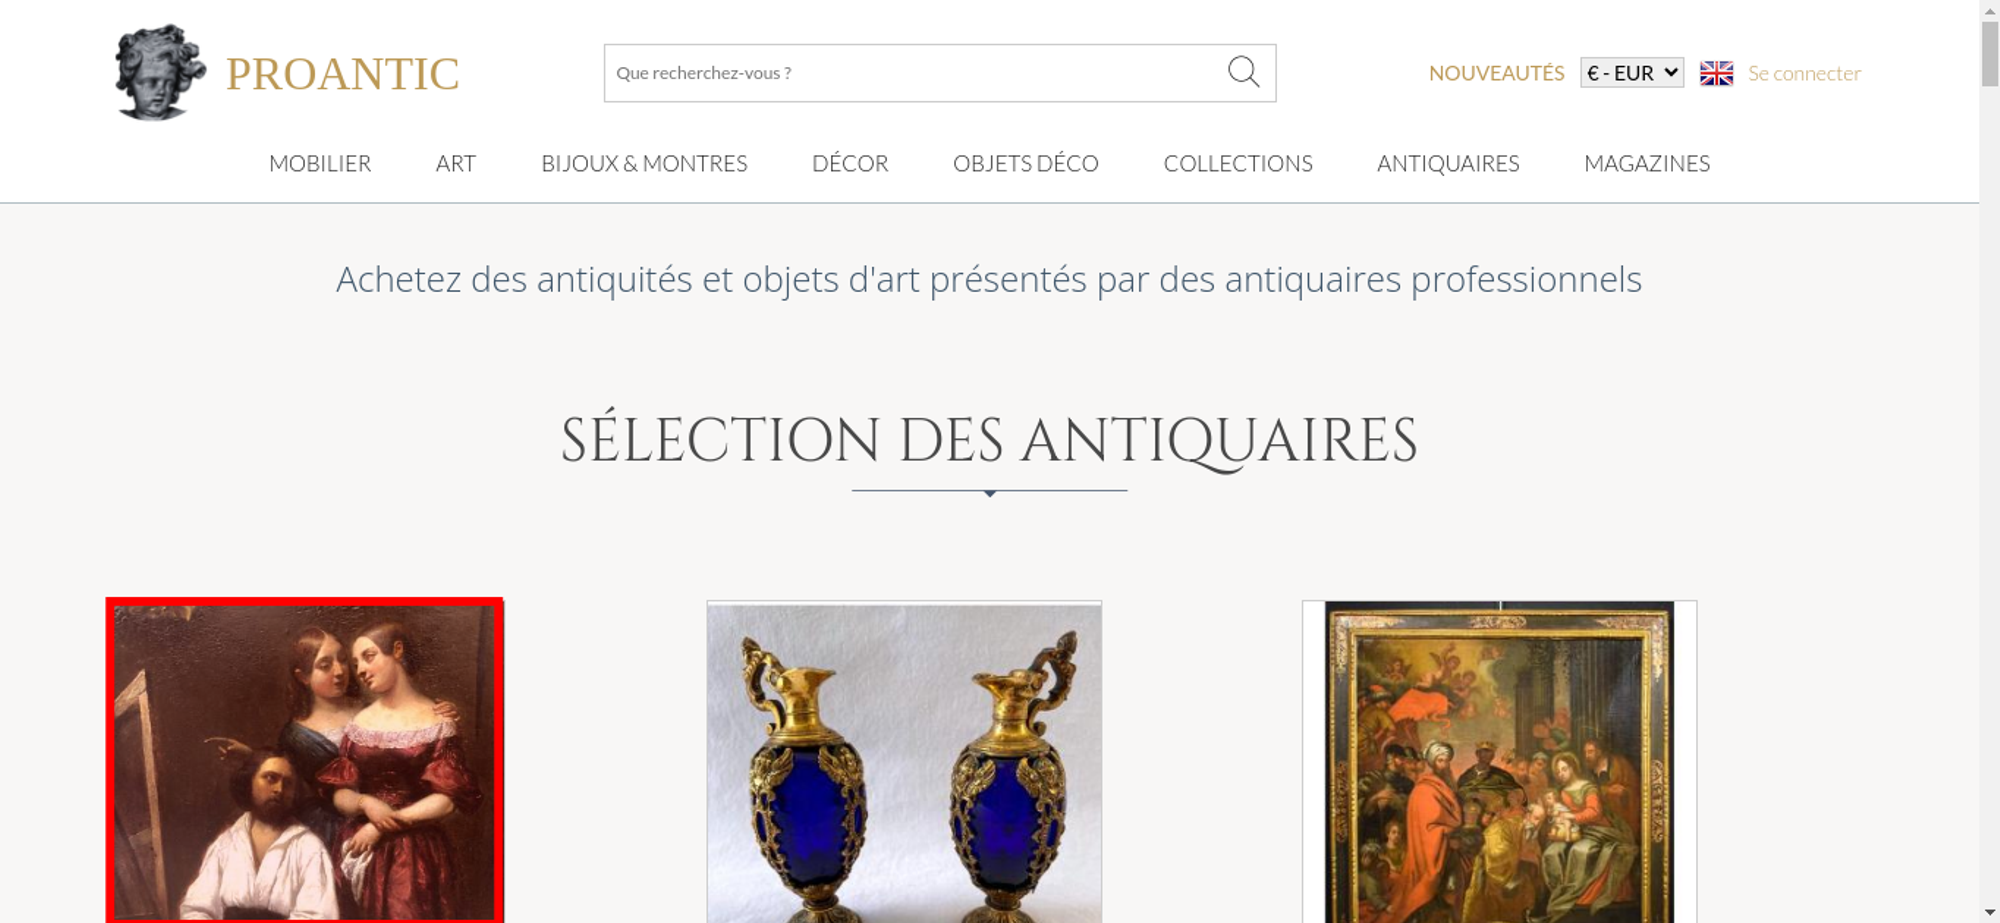Click the UK flag language icon
The image size is (2000, 923).
point(1716,73)
